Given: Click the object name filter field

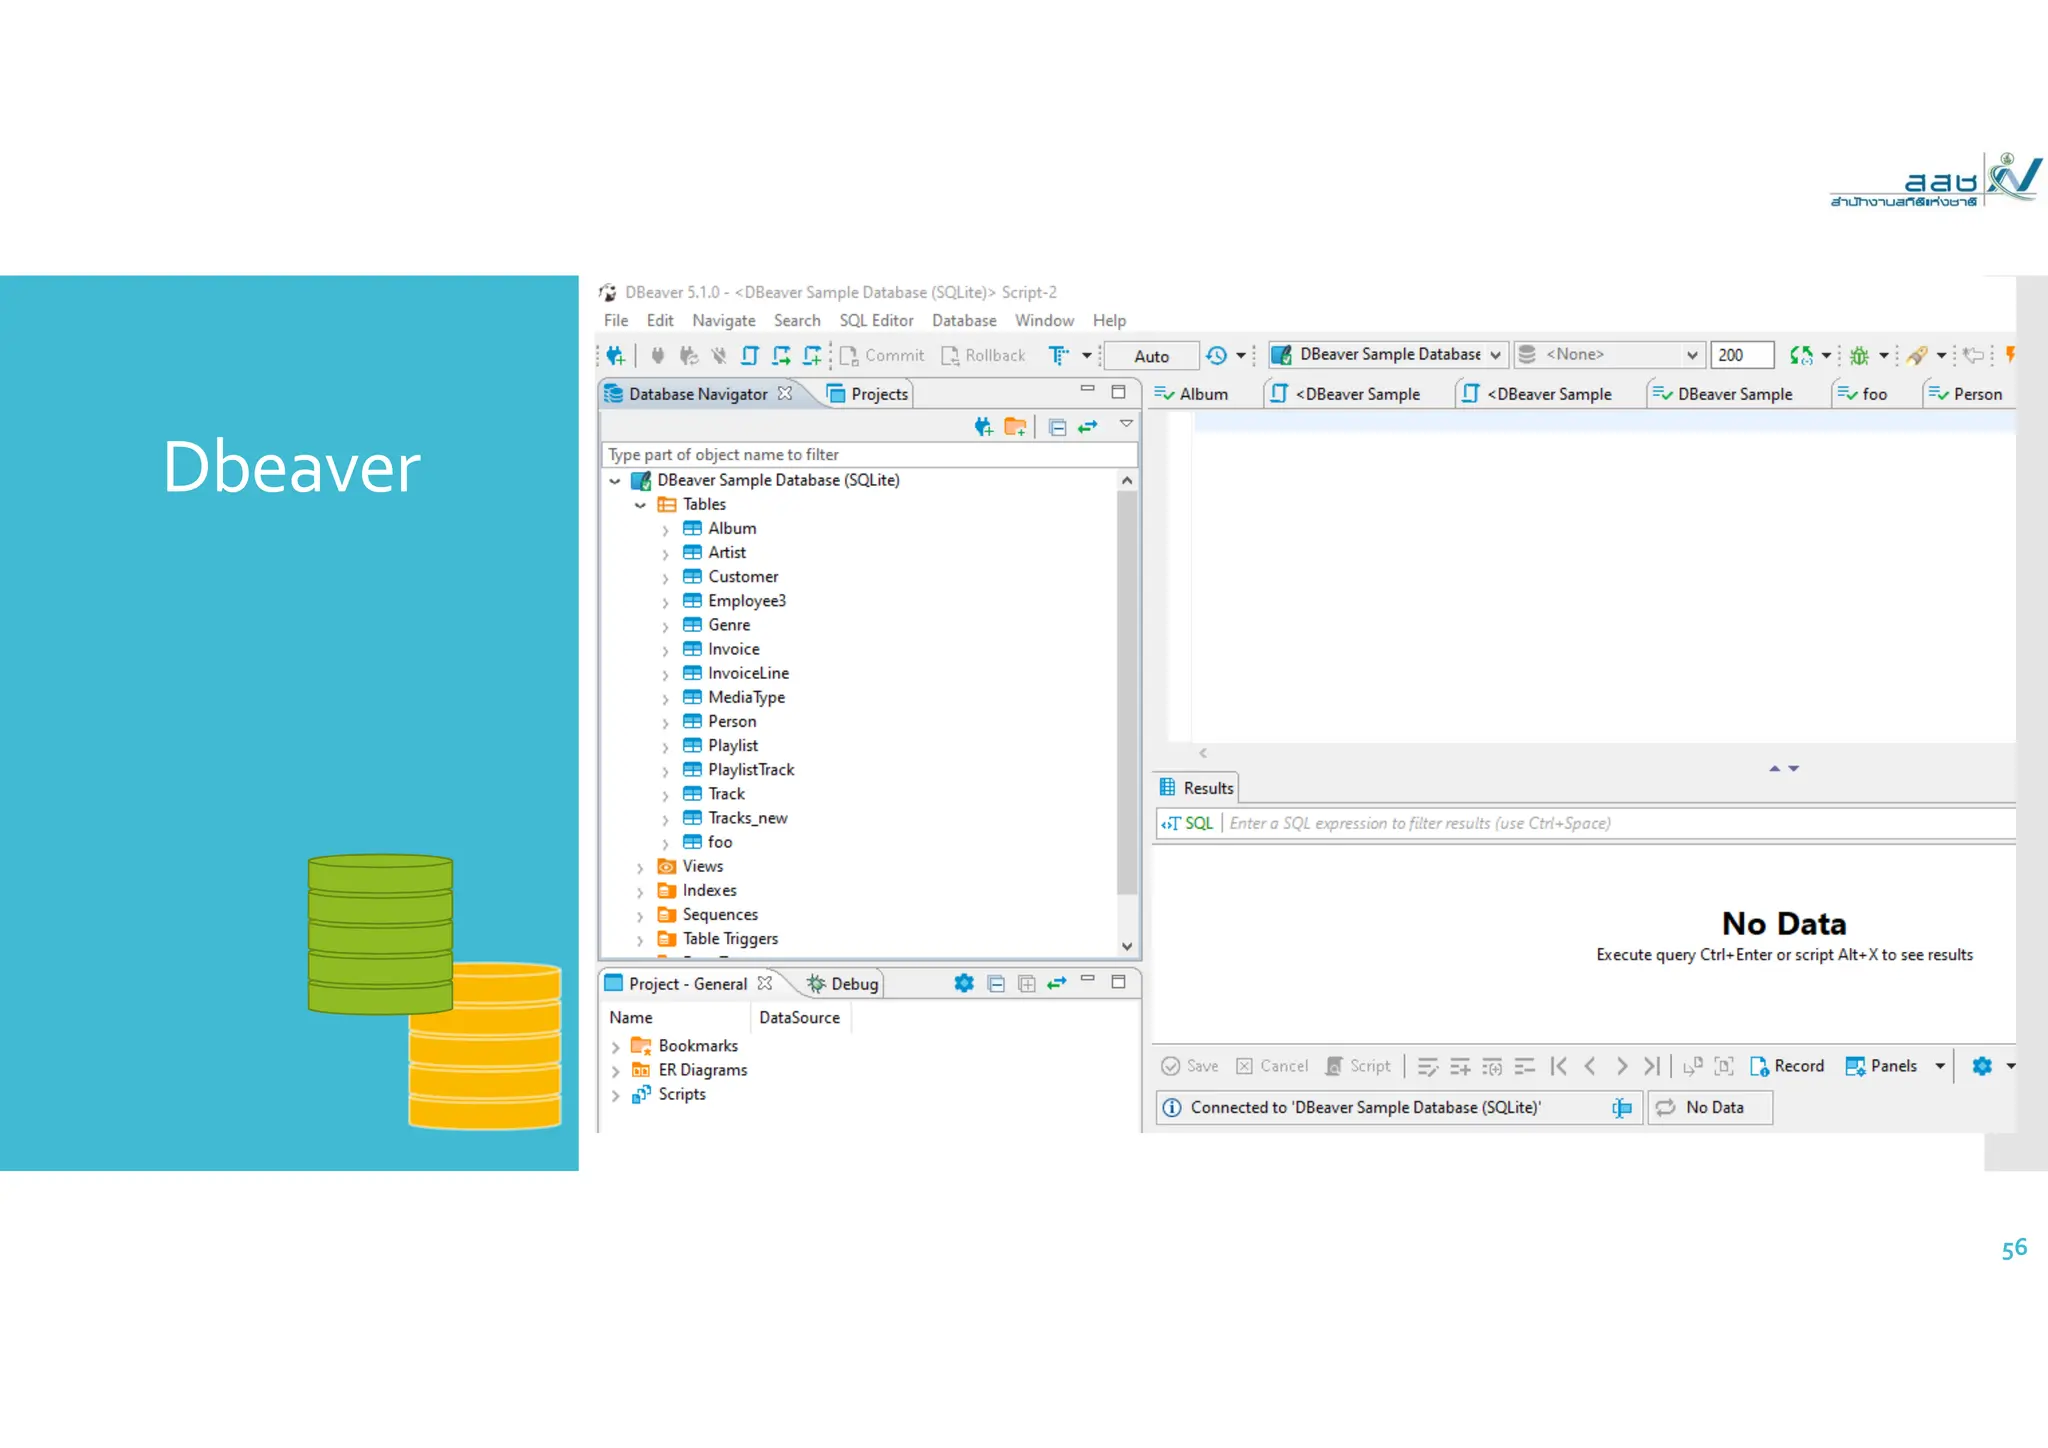Looking at the screenshot, I should click(x=868, y=455).
